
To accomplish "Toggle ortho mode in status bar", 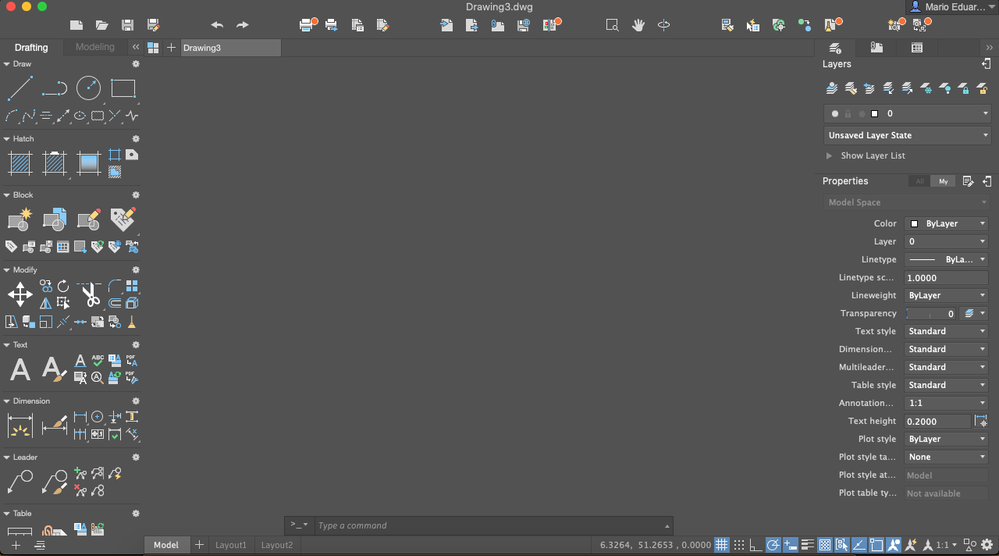I will point(756,545).
